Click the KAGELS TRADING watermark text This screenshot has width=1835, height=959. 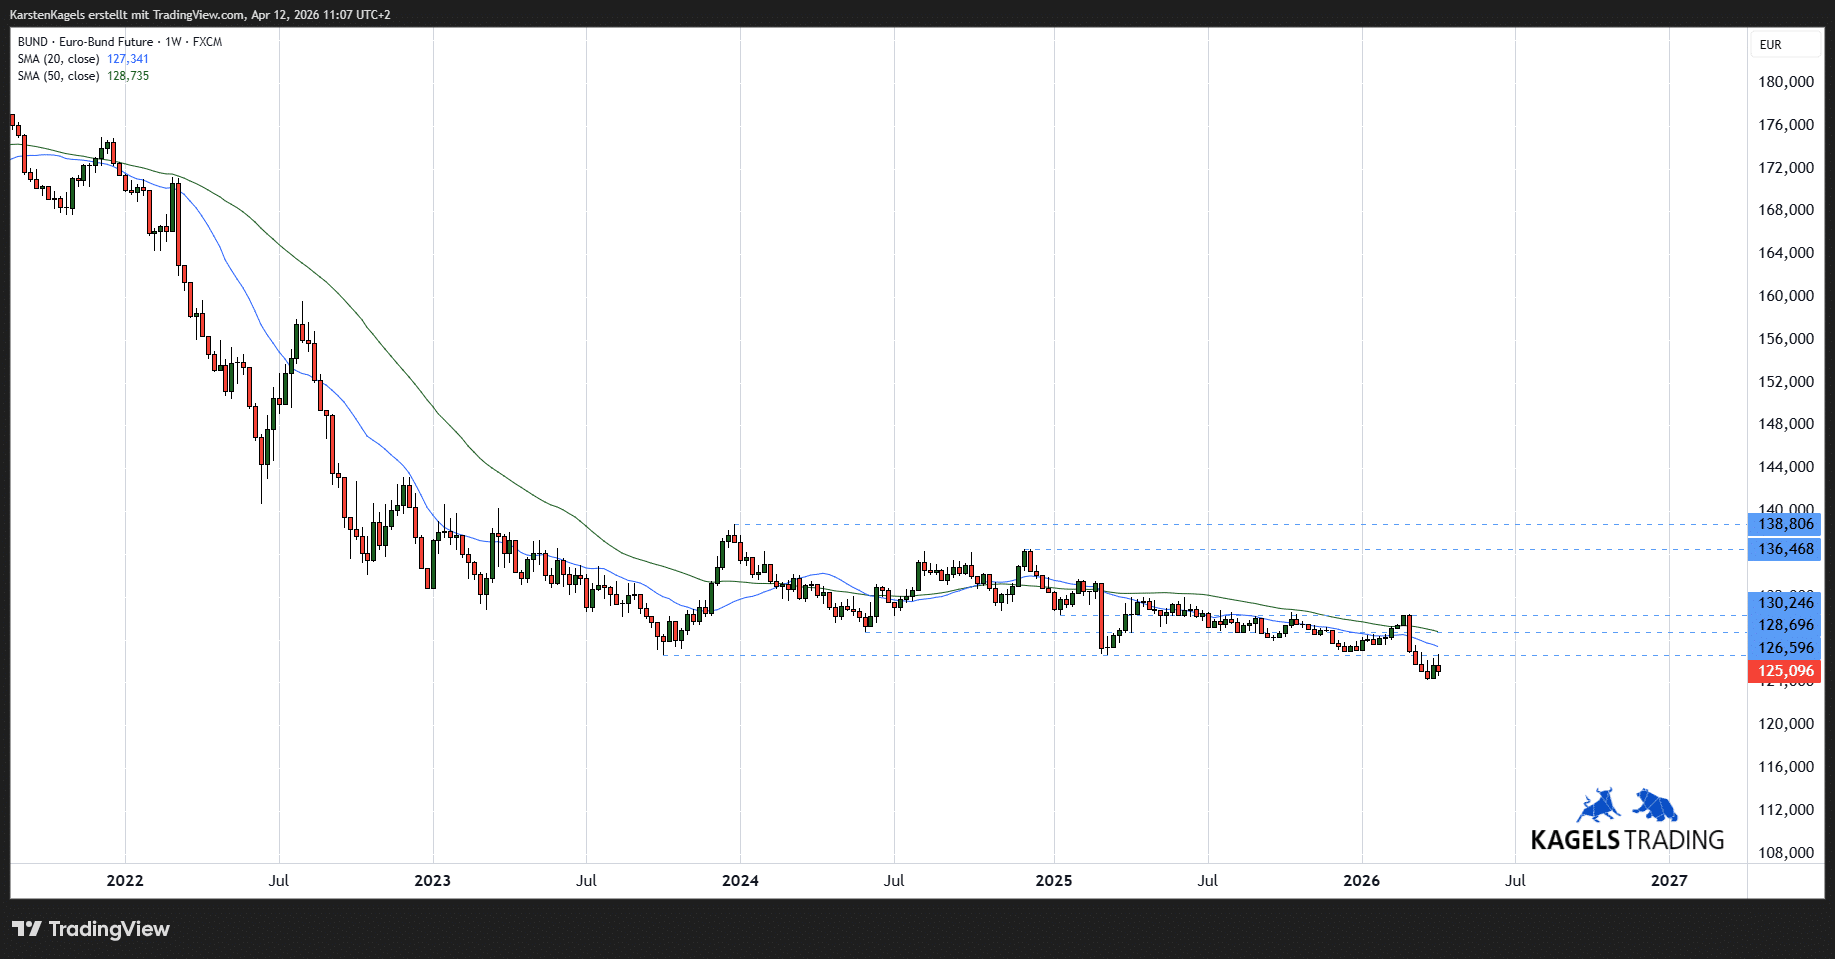point(1627,840)
